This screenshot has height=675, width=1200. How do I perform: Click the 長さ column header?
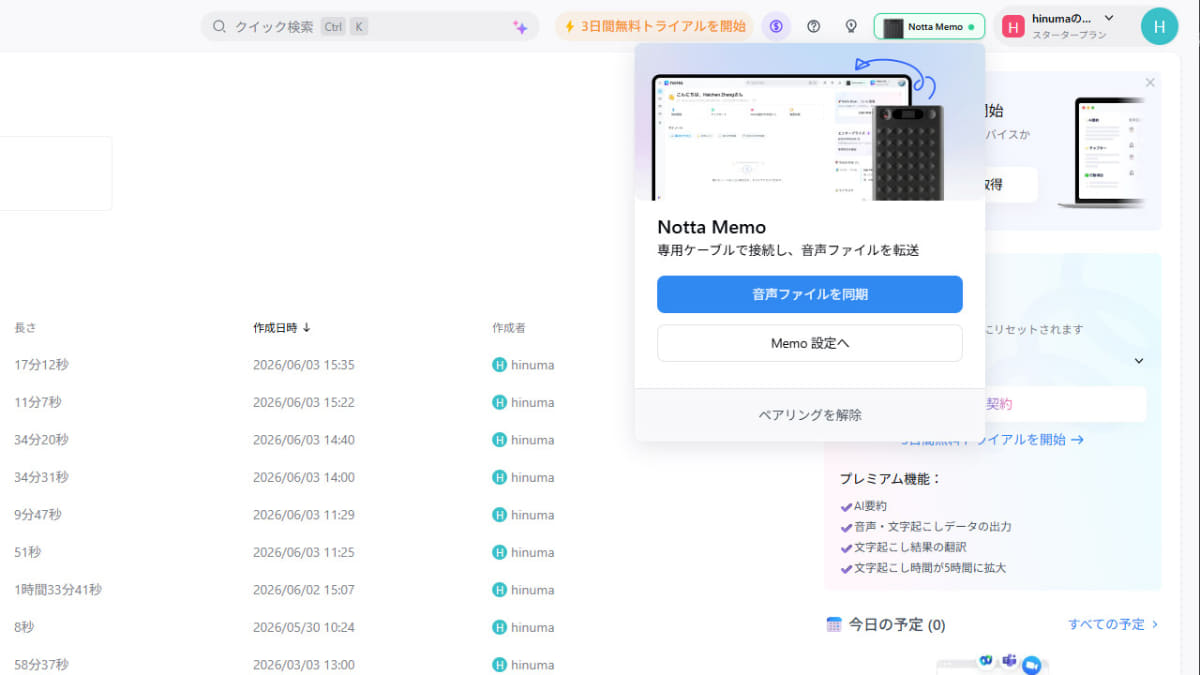(25, 328)
